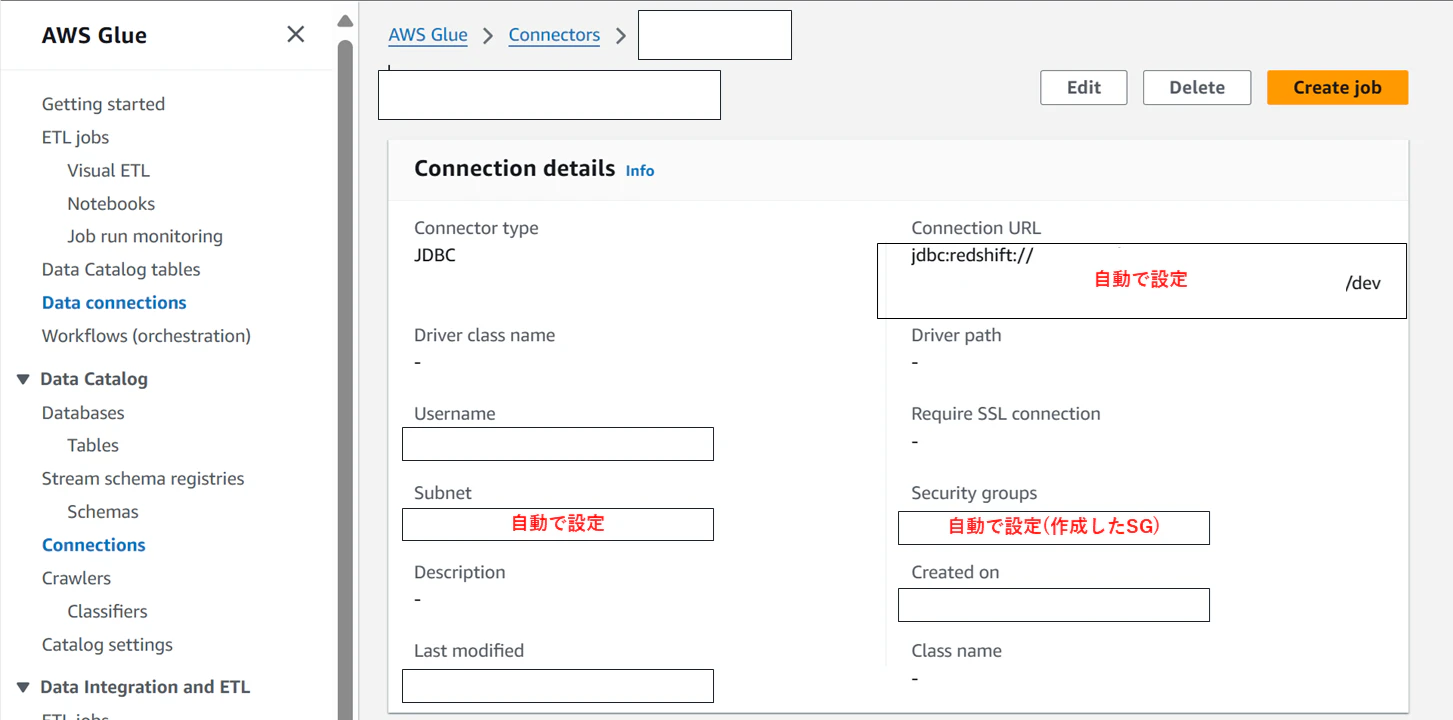
Task: Open Getting started page
Action: point(103,104)
